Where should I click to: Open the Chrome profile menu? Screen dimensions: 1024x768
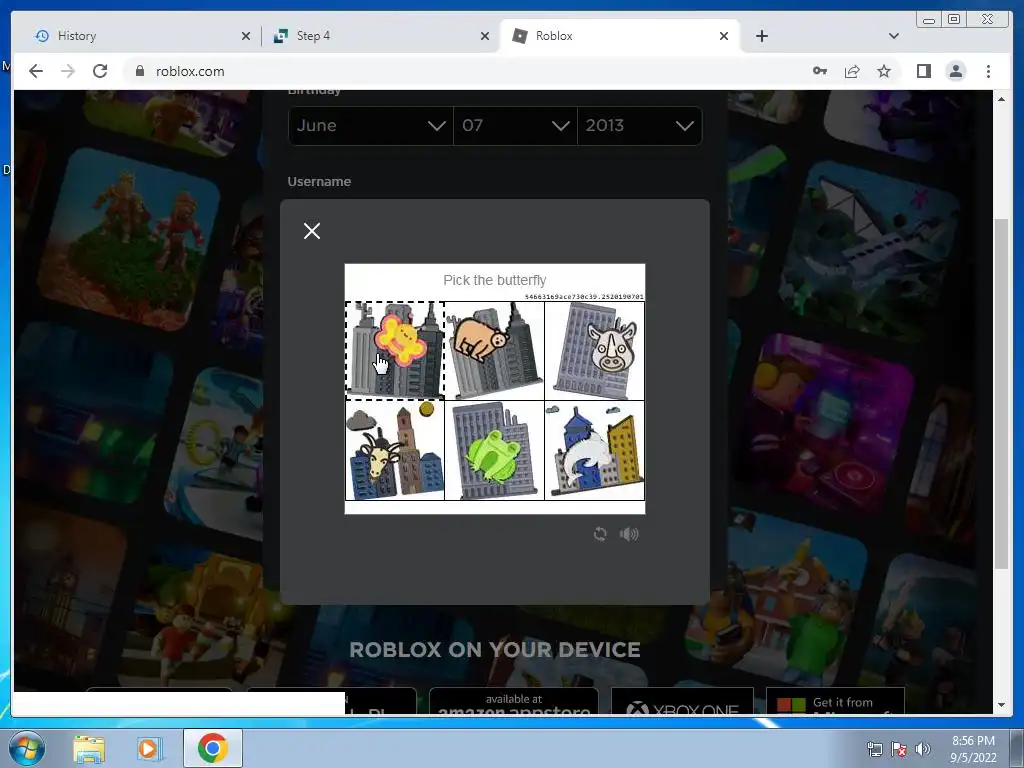coord(956,71)
